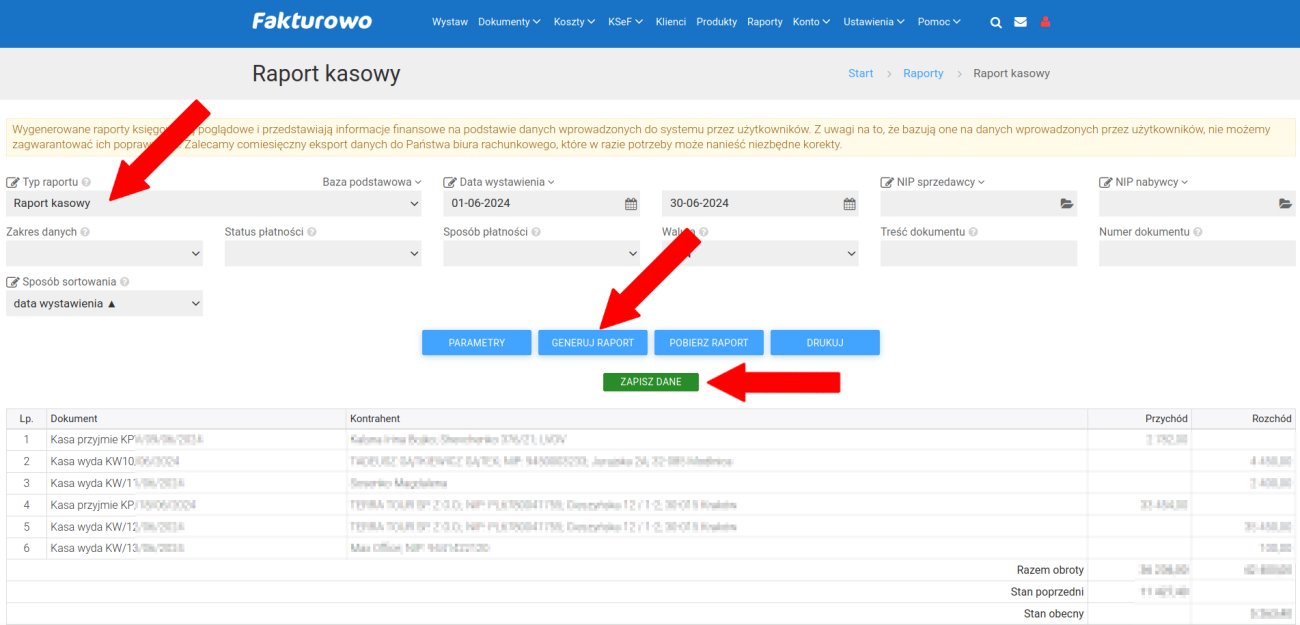Click help icon next to Typ raportu
Screen dimensions: 1300x625
click(x=86, y=183)
